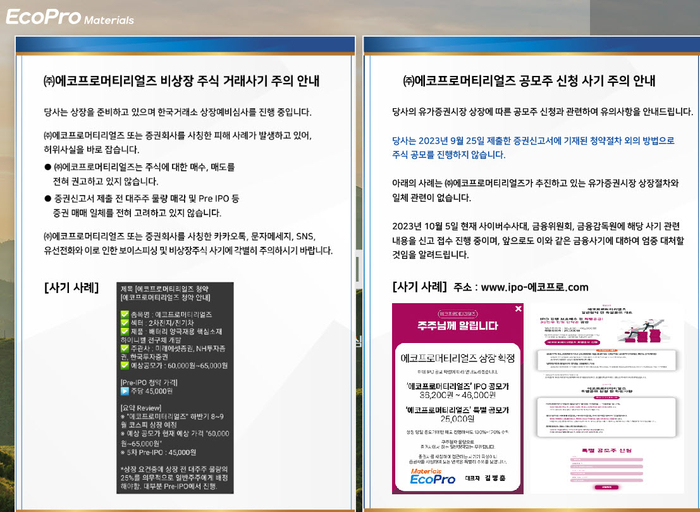The height and width of the screenshot is (512, 700).
Task: Click bullet about 주식에 대한 매수, 매도를
Action: (x=140, y=174)
